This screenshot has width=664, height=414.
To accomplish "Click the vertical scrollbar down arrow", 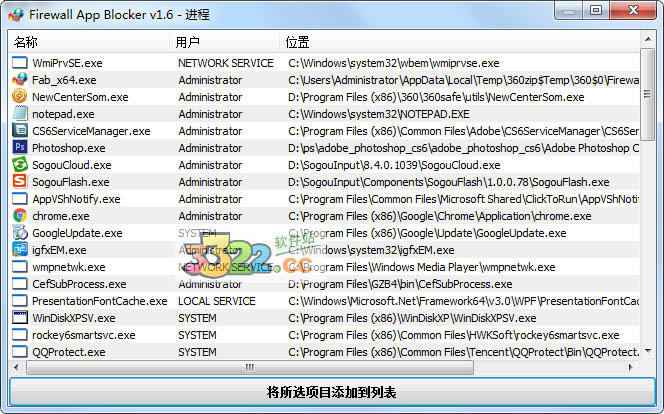I will pos(647,351).
